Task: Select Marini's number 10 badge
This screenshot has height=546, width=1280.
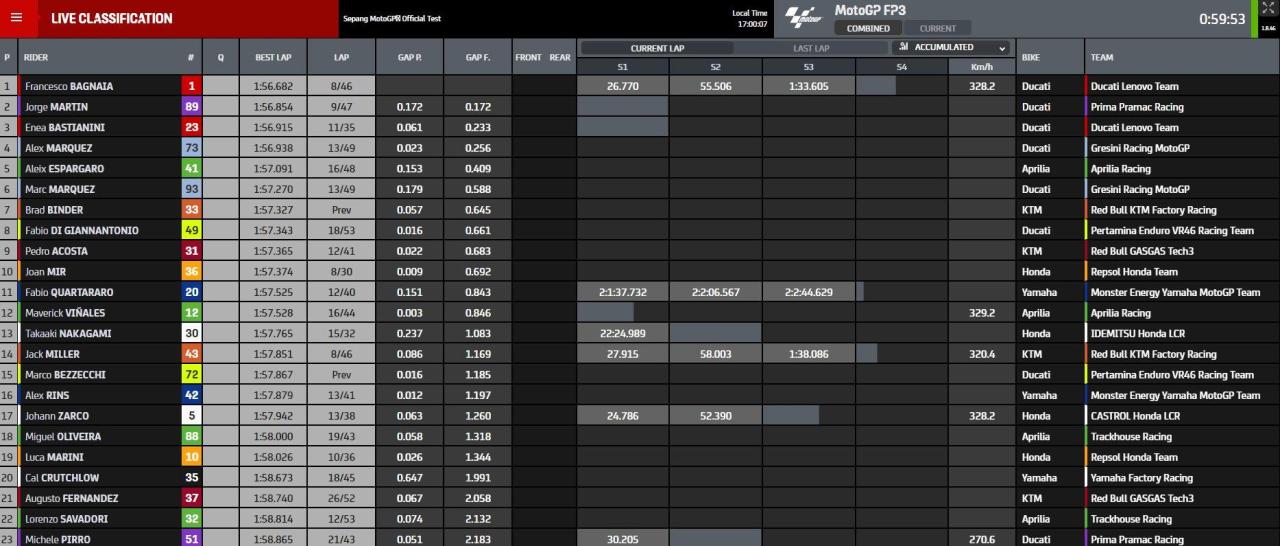Action: (191, 457)
